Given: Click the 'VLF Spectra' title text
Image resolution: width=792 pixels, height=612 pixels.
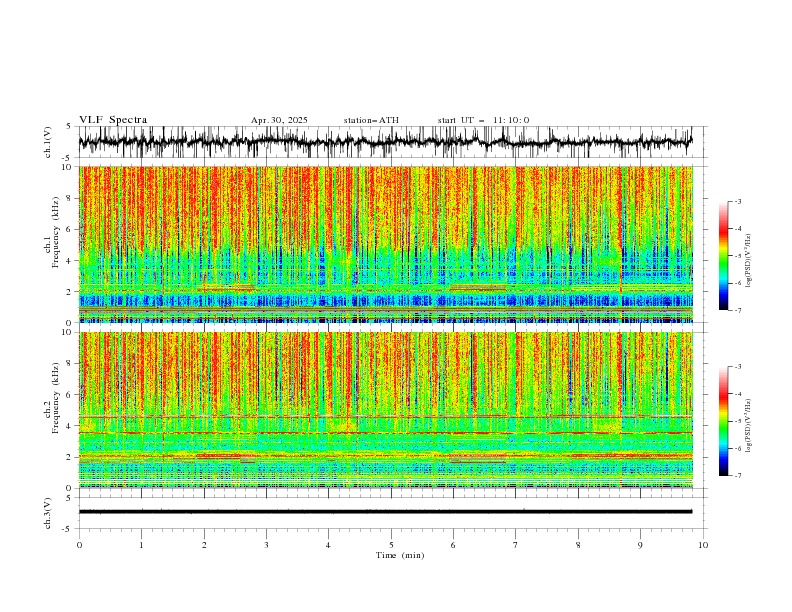Looking at the screenshot, I should tap(113, 120).
